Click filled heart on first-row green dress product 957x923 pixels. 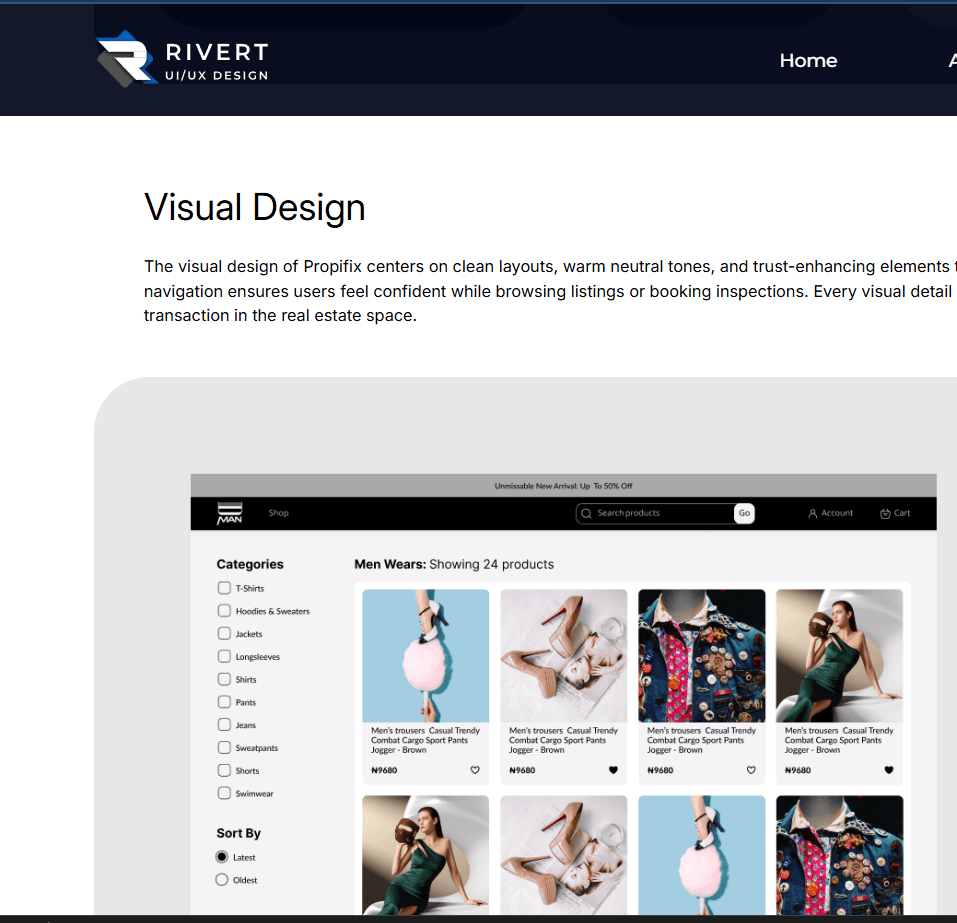(x=889, y=770)
